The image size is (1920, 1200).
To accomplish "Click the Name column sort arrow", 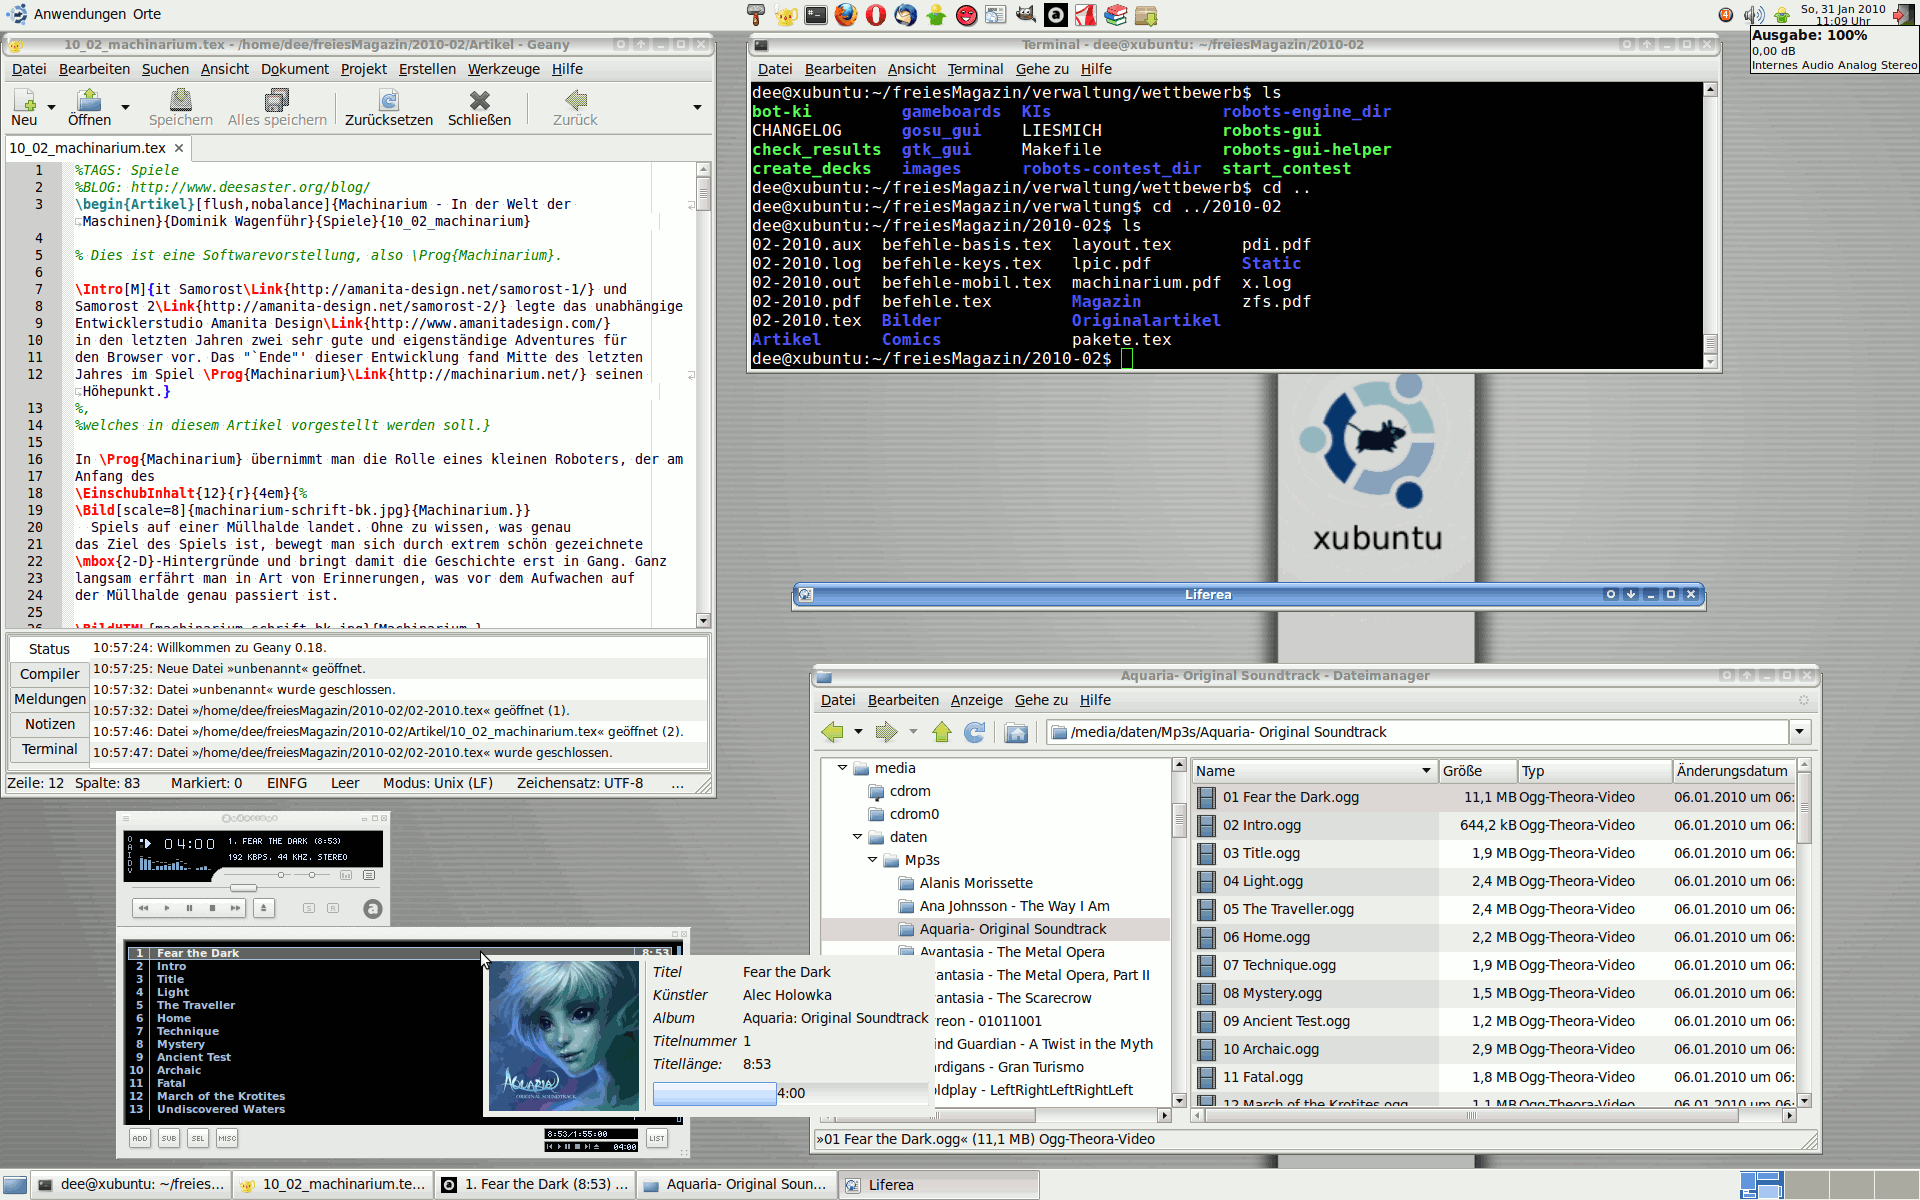I will (x=1426, y=771).
